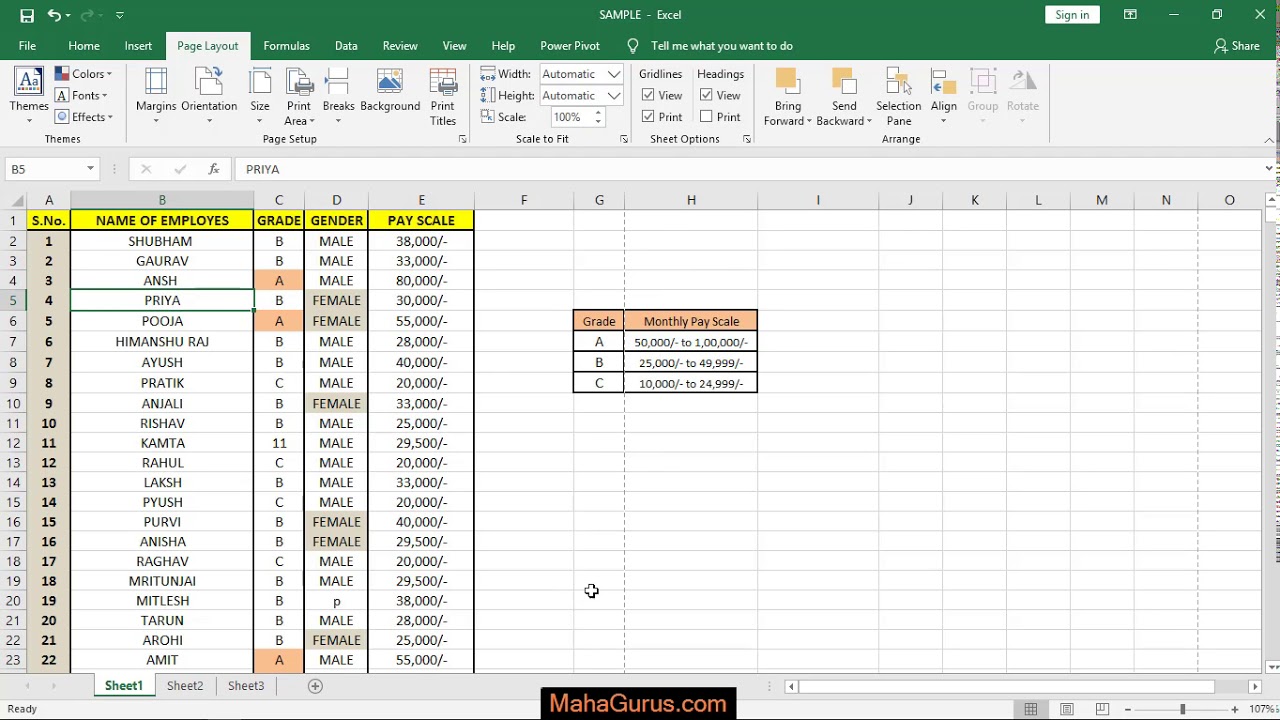The image size is (1280, 720).
Task: Add a new sheet with plus icon
Action: 315,686
